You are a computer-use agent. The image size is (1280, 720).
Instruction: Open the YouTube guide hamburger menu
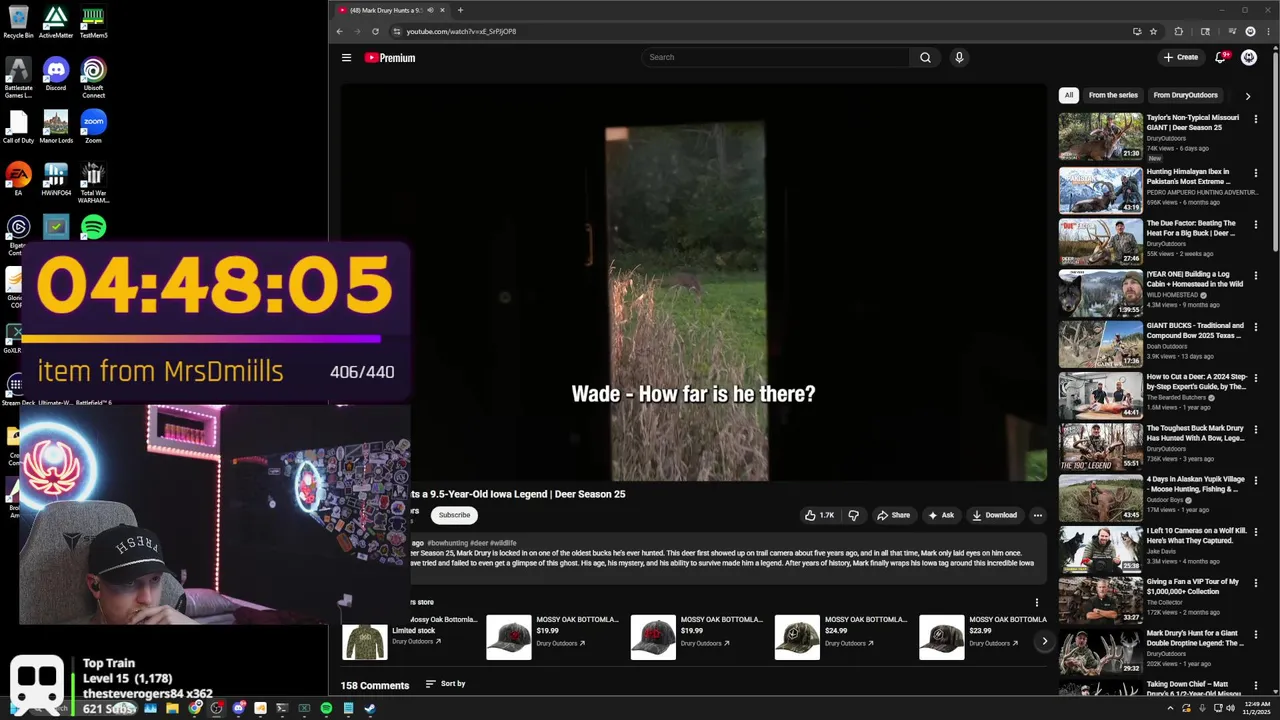tap(346, 58)
